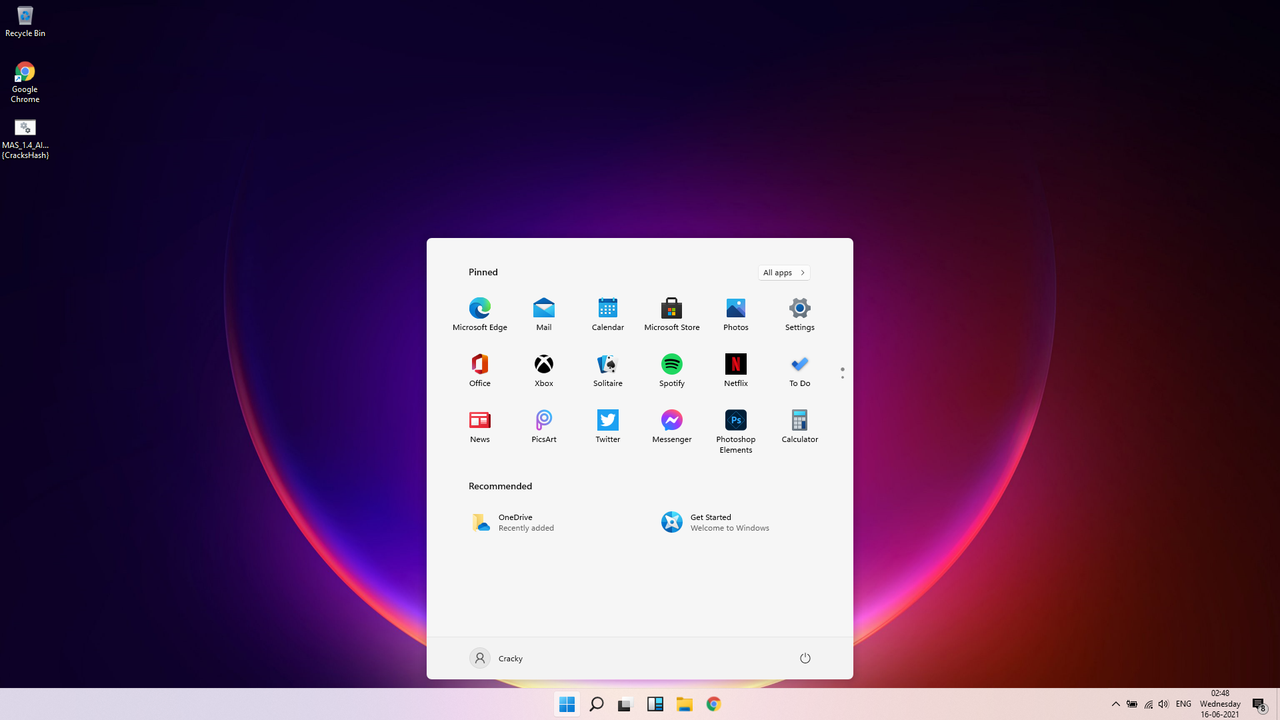Show hidden system tray icons
Image resolution: width=1280 pixels, height=720 pixels.
click(1116, 704)
